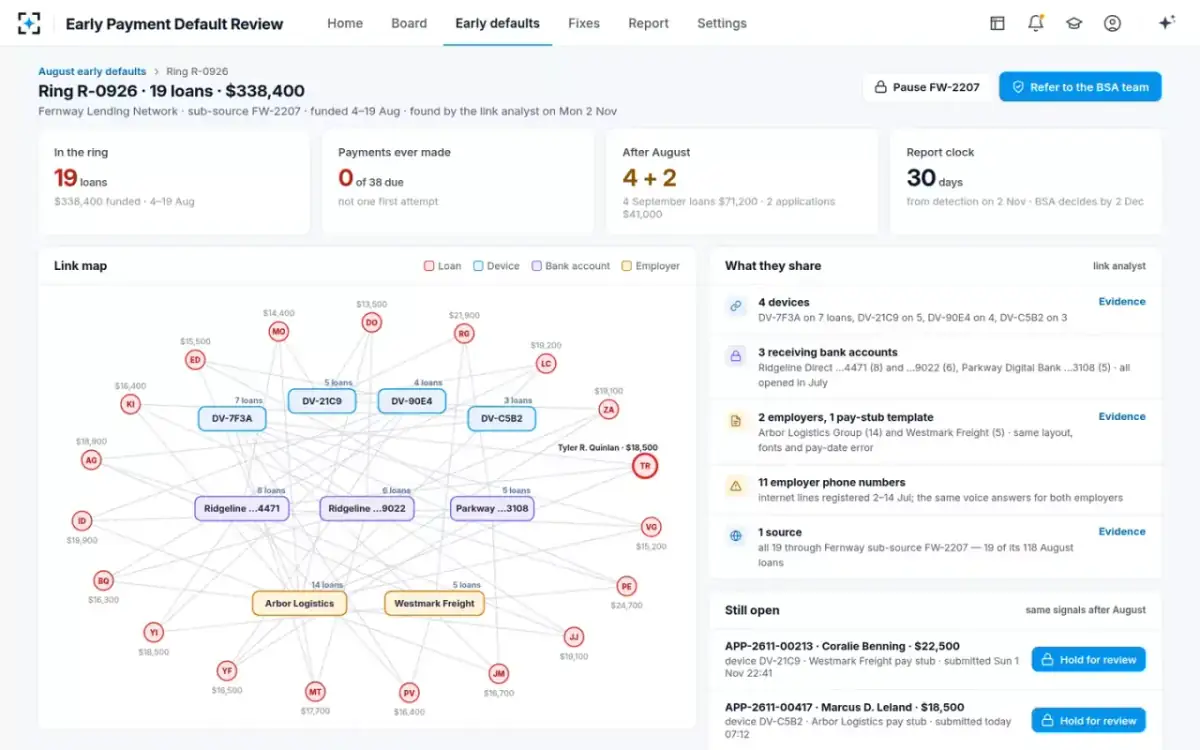Image resolution: width=1200 pixels, height=750 pixels.
Task: Toggle the Bank account legend filter
Action: 571,266
